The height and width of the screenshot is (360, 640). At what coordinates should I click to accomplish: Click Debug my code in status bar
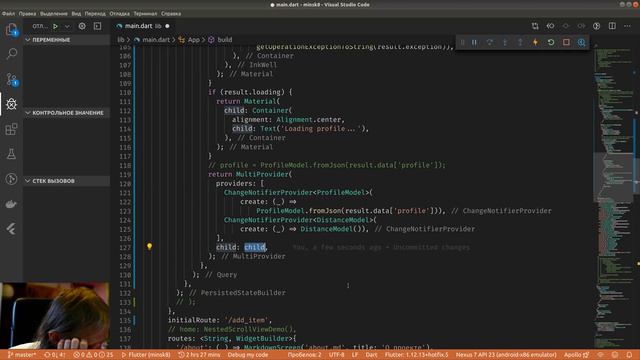248,355
